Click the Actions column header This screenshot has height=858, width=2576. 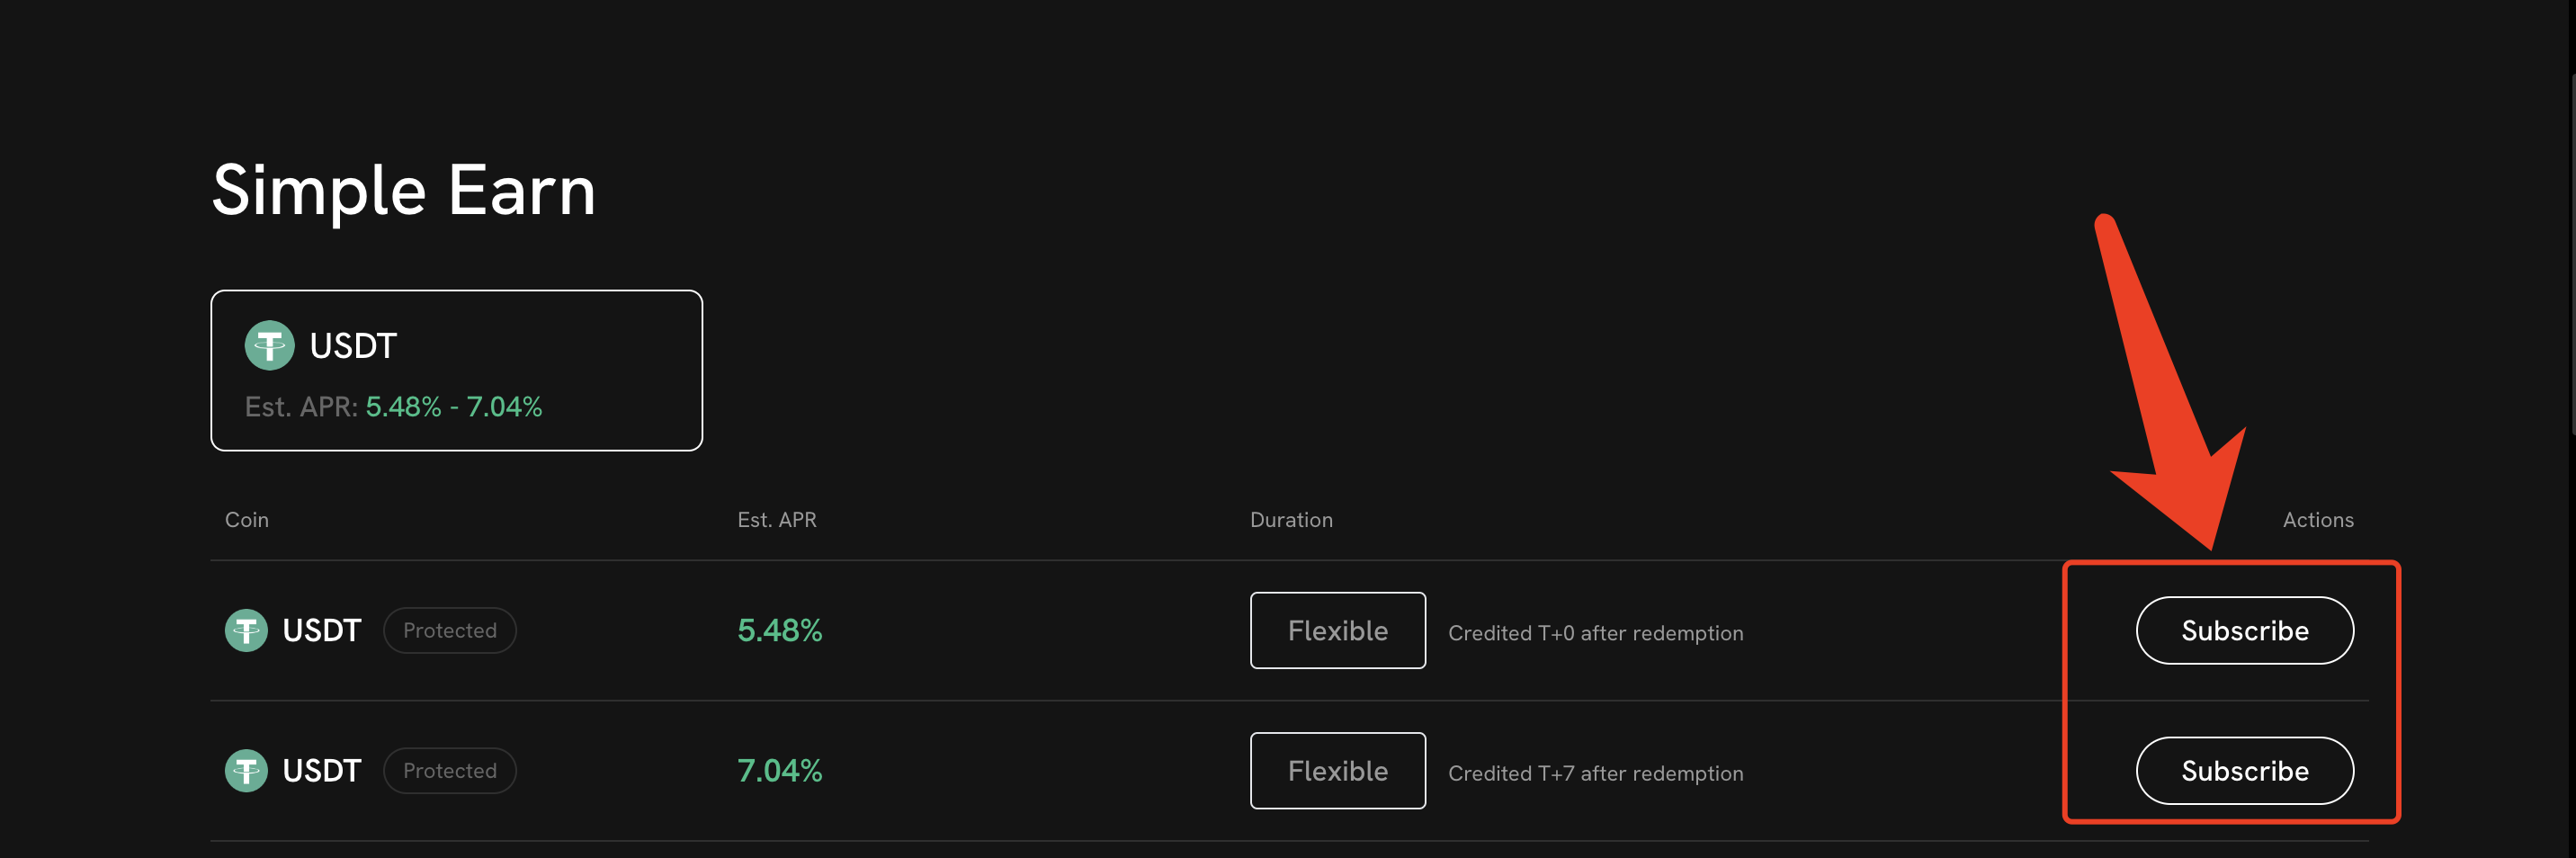point(2318,520)
